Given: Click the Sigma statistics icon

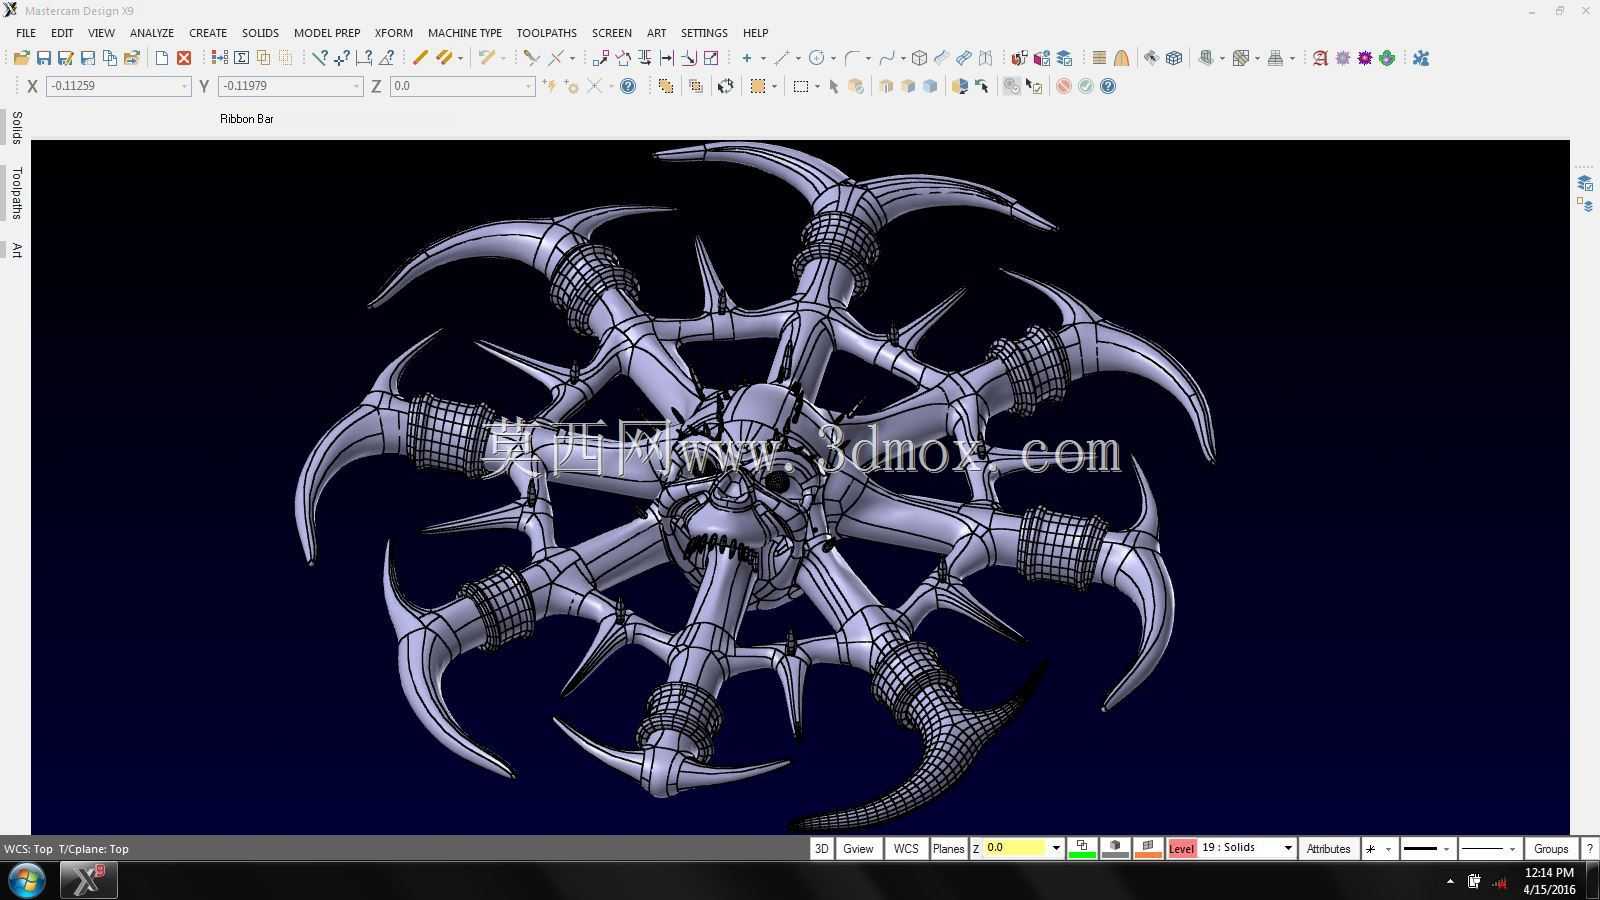Looking at the screenshot, I should coord(241,58).
